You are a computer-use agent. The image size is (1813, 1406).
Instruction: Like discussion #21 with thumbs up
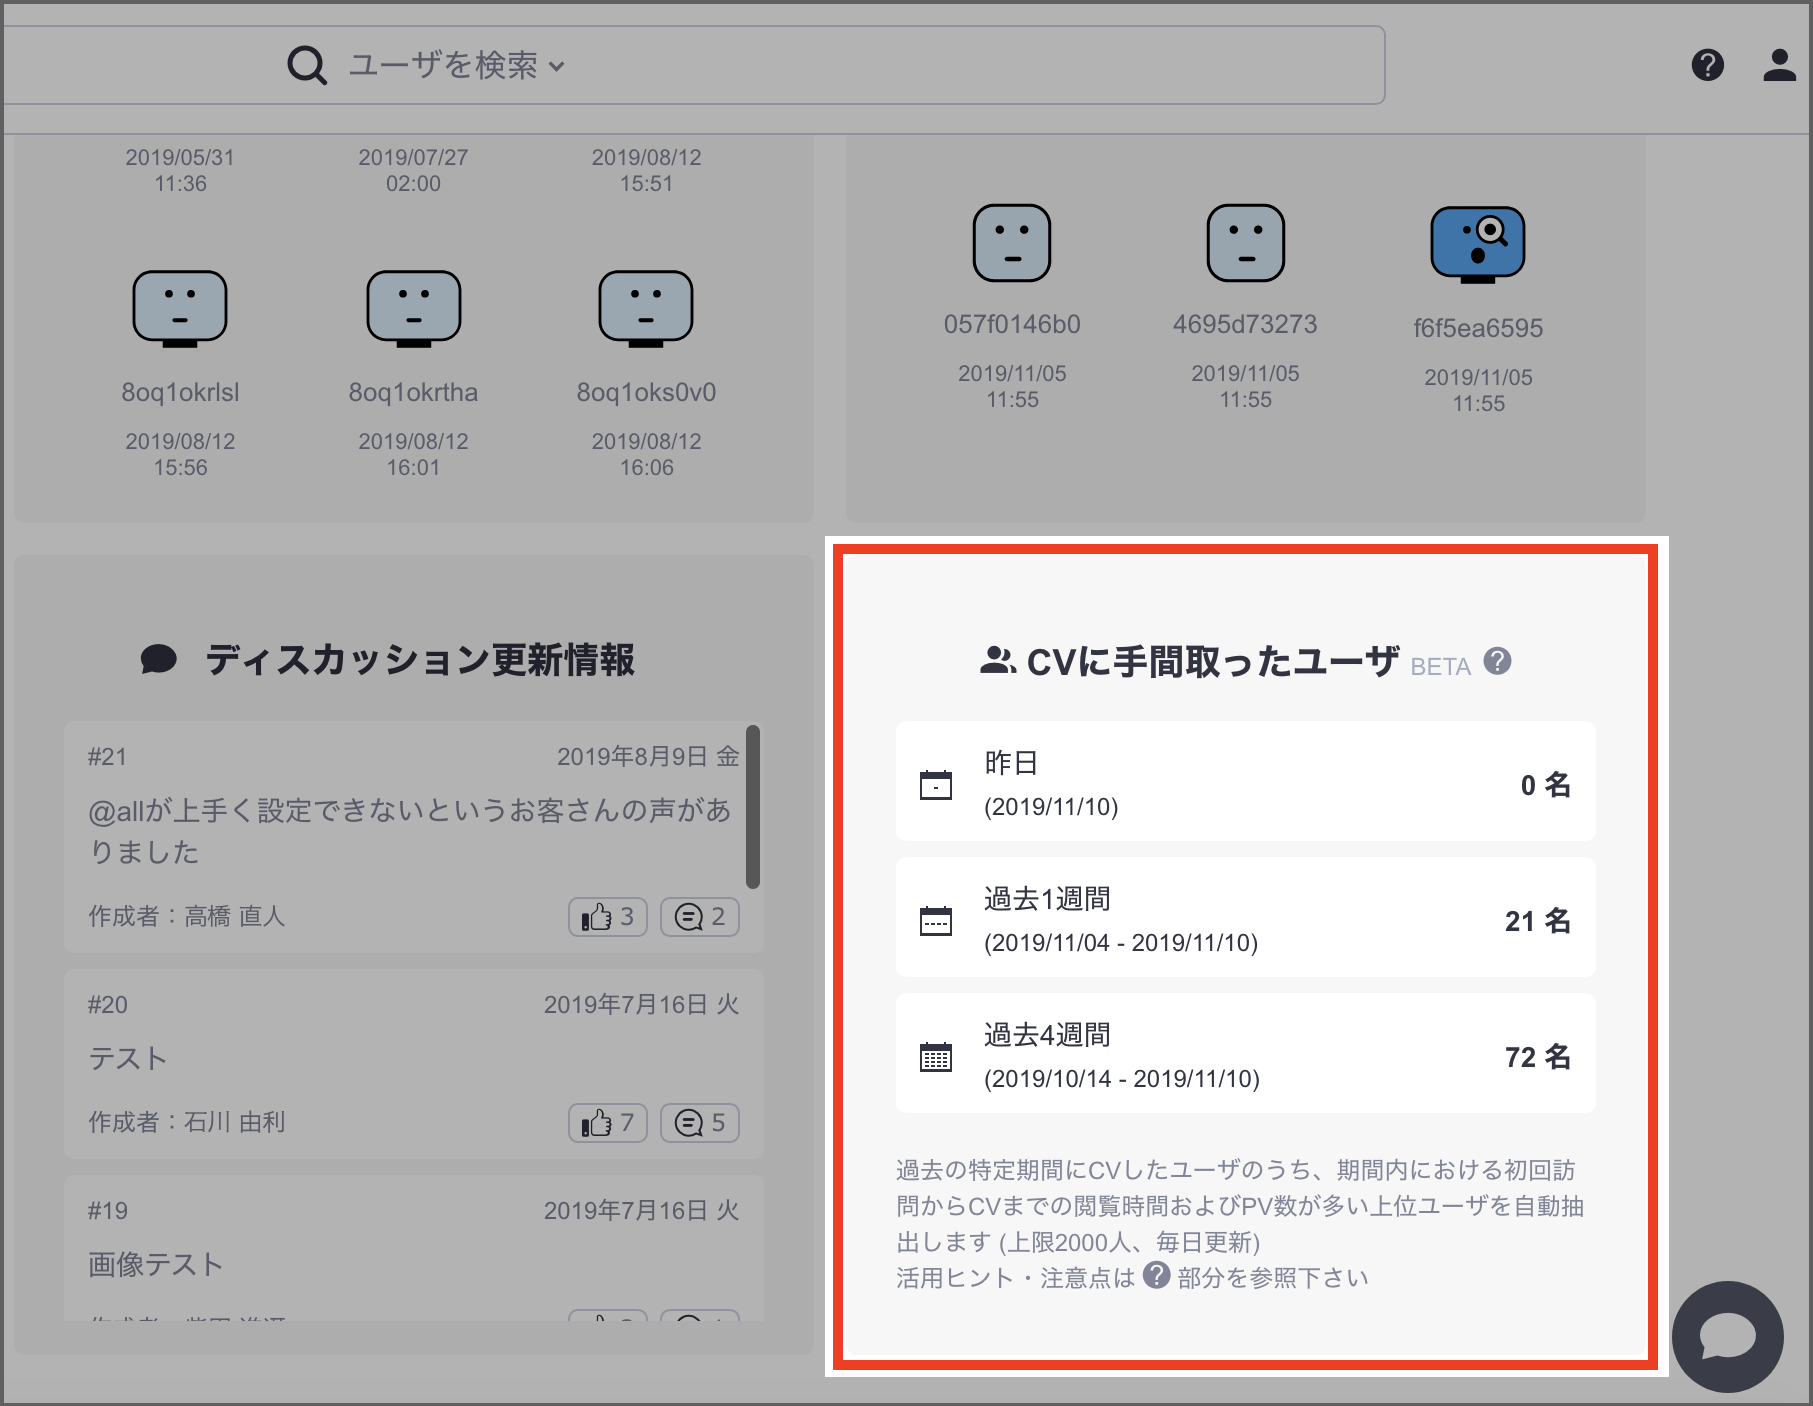coord(608,917)
